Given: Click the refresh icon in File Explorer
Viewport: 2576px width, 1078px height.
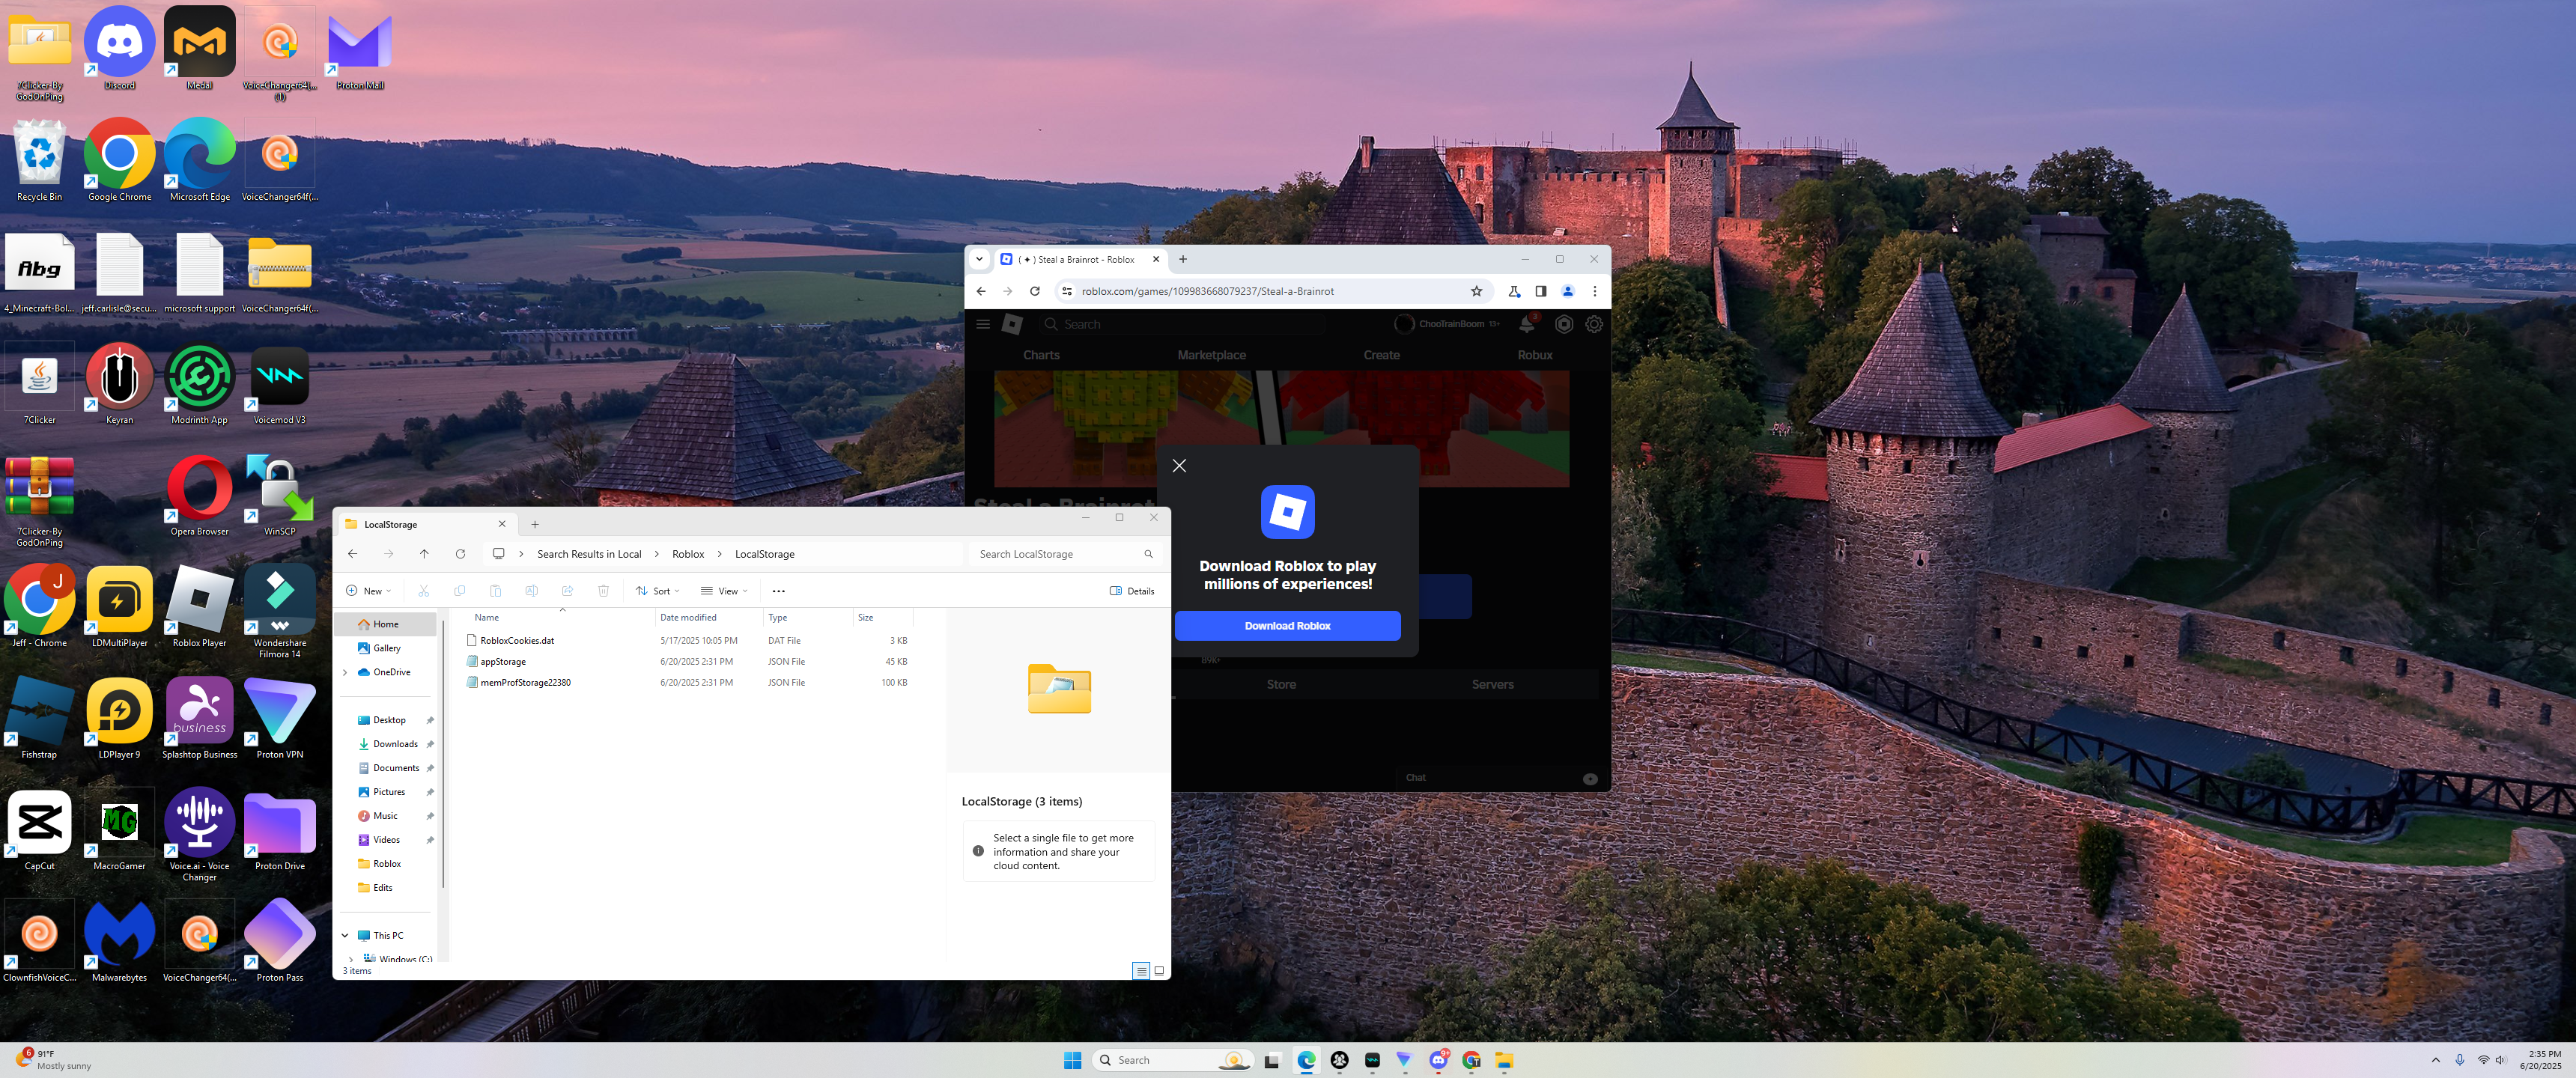Looking at the screenshot, I should (460, 554).
